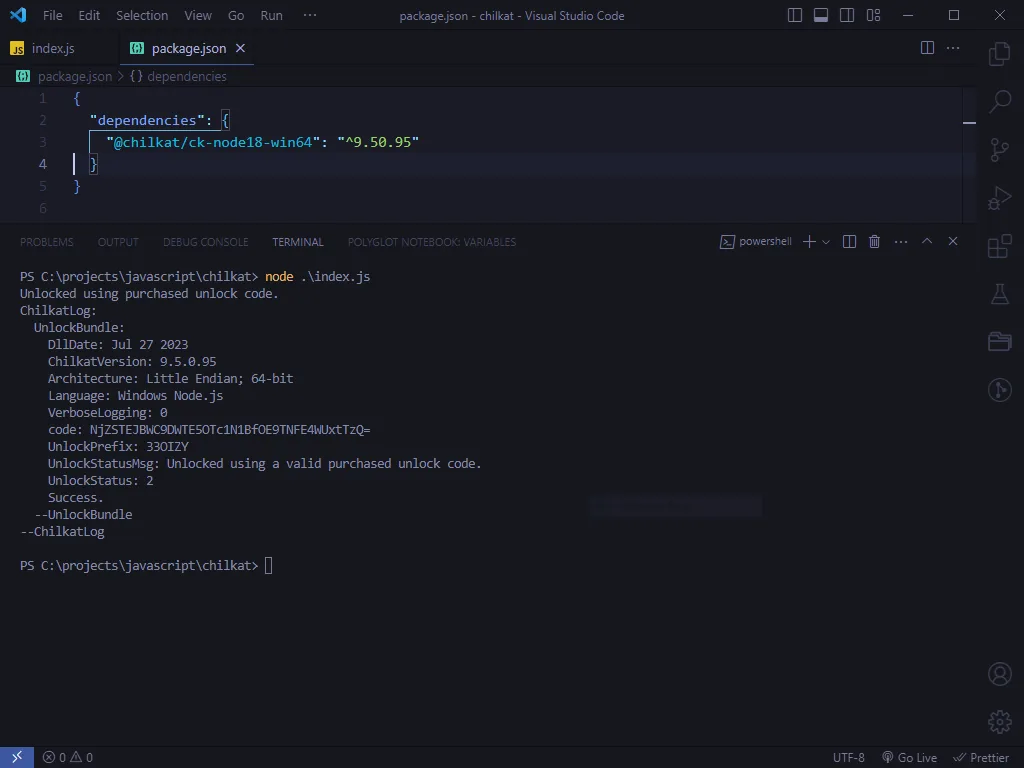
Task: Click the "node .\index.js" command text
Action: [317, 276]
